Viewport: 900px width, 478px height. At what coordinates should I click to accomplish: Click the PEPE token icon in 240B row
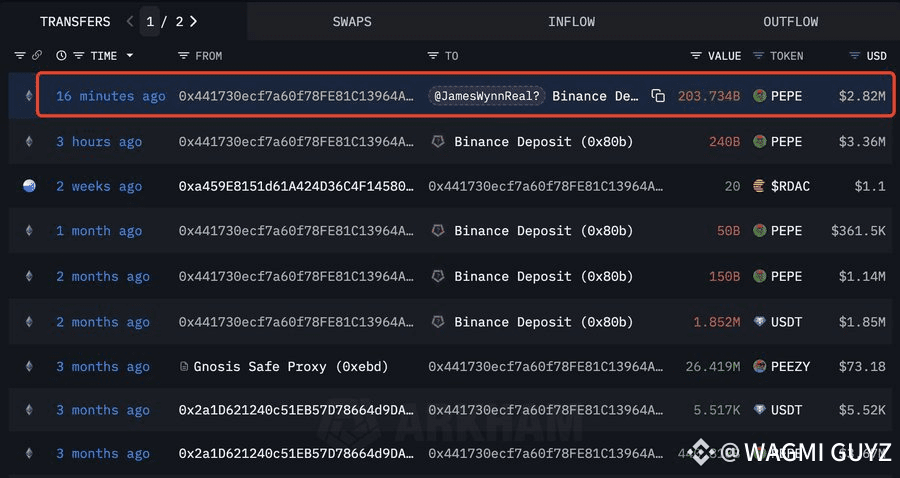point(759,141)
